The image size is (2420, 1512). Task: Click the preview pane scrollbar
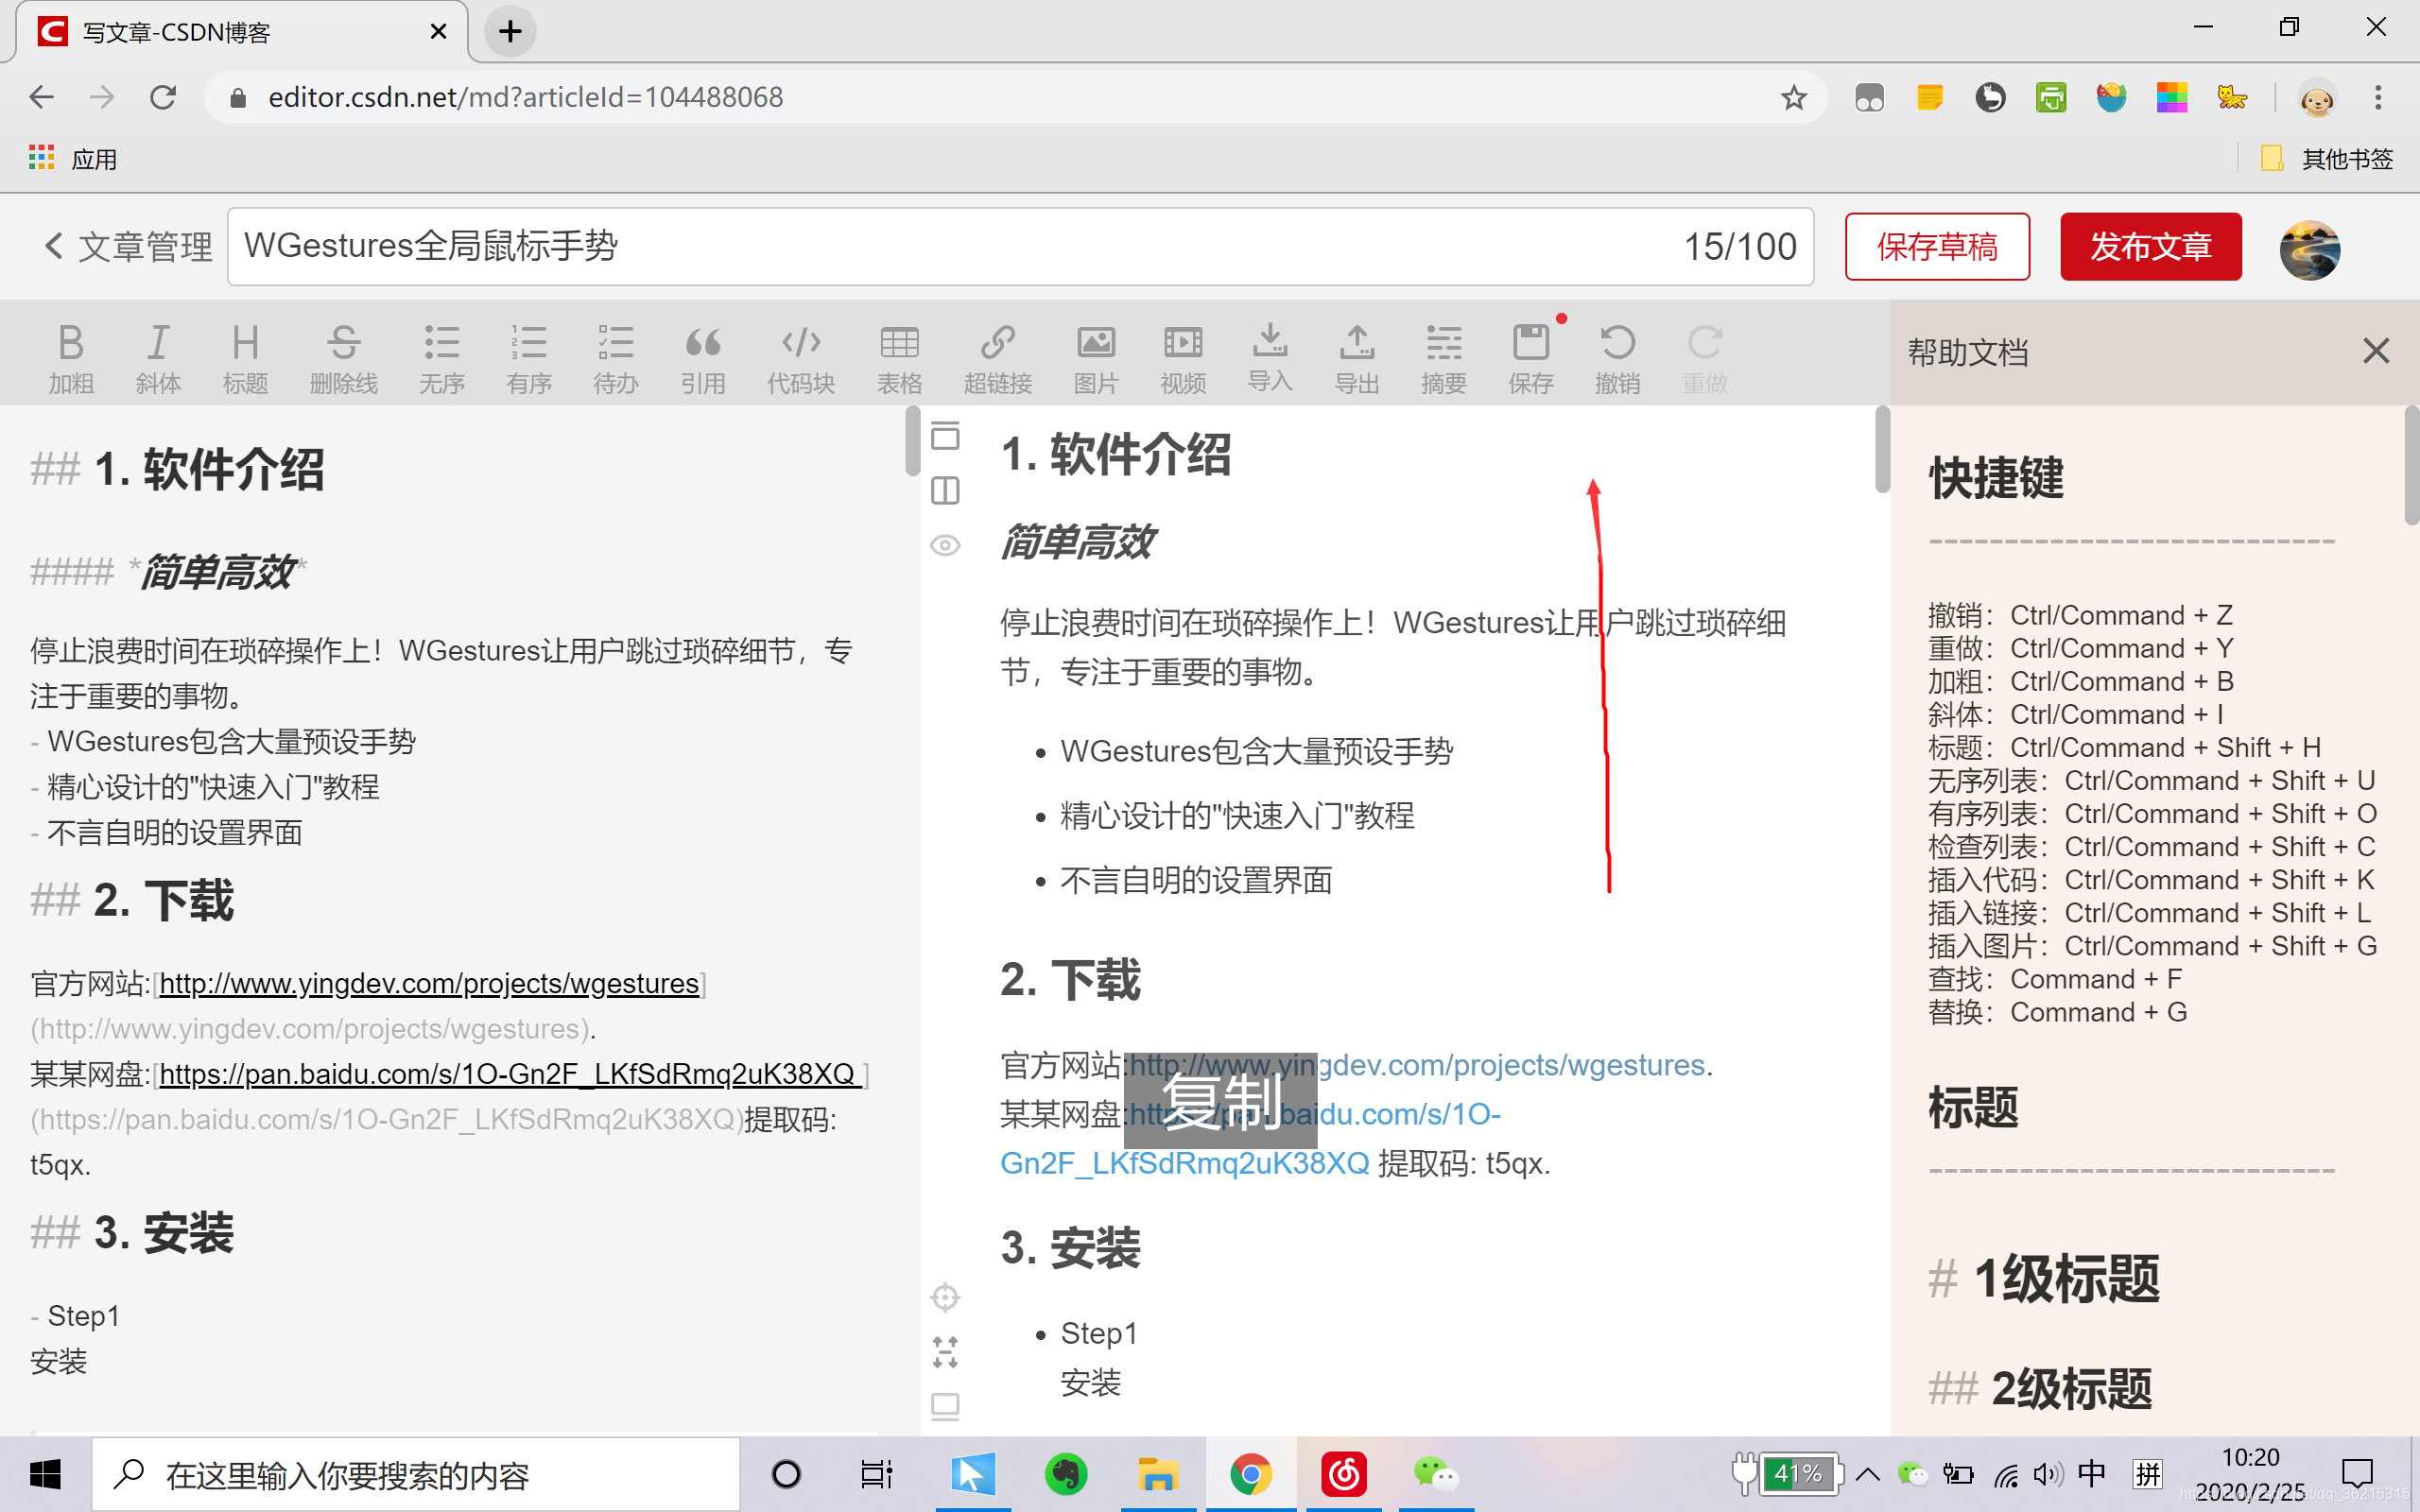tap(1882, 450)
